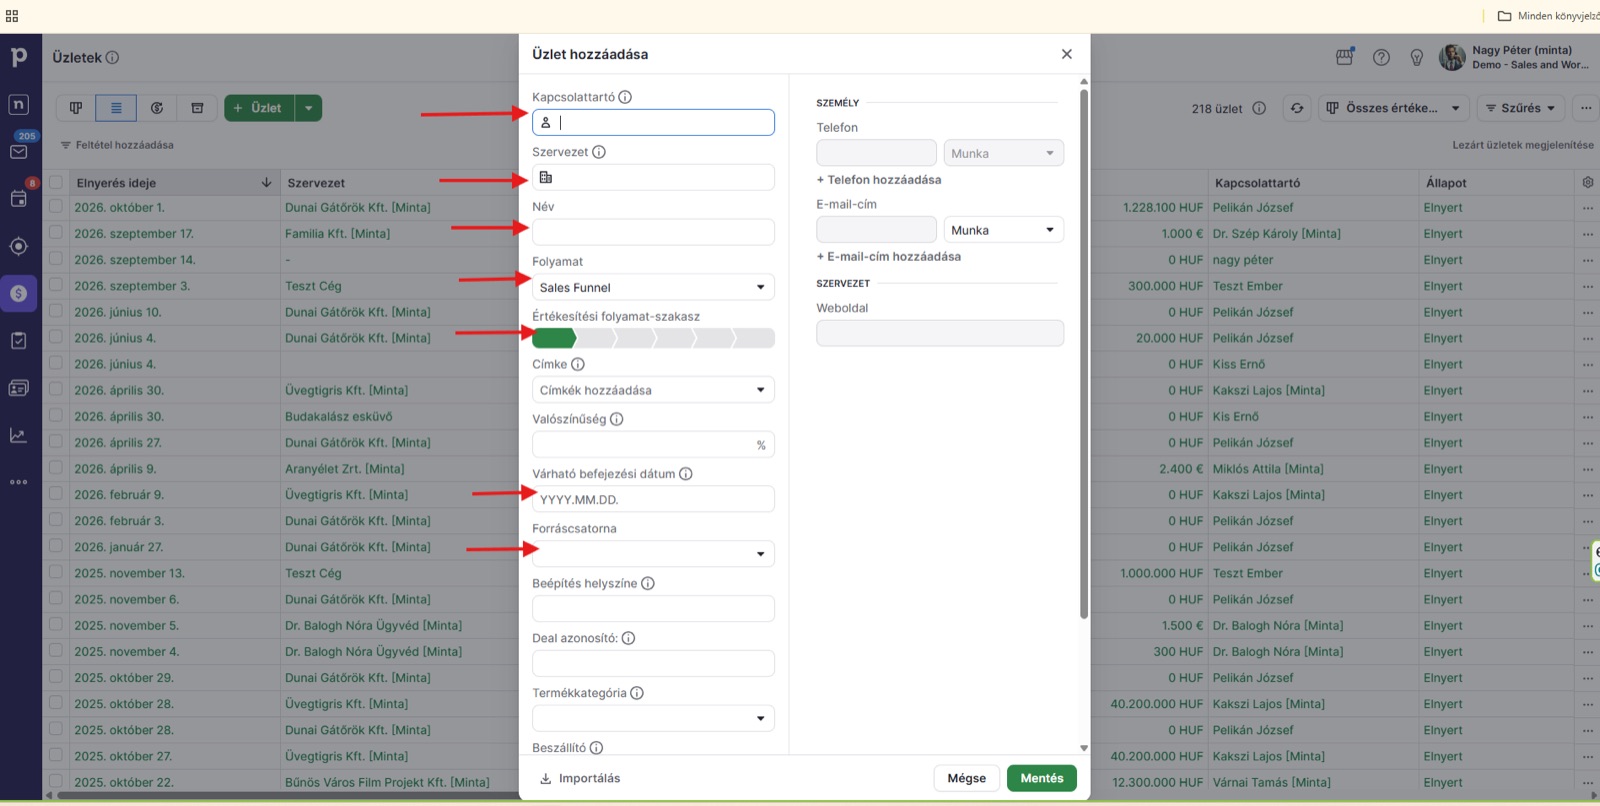Check the 2026. február 9. row
1600x806 pixels.
56,494
